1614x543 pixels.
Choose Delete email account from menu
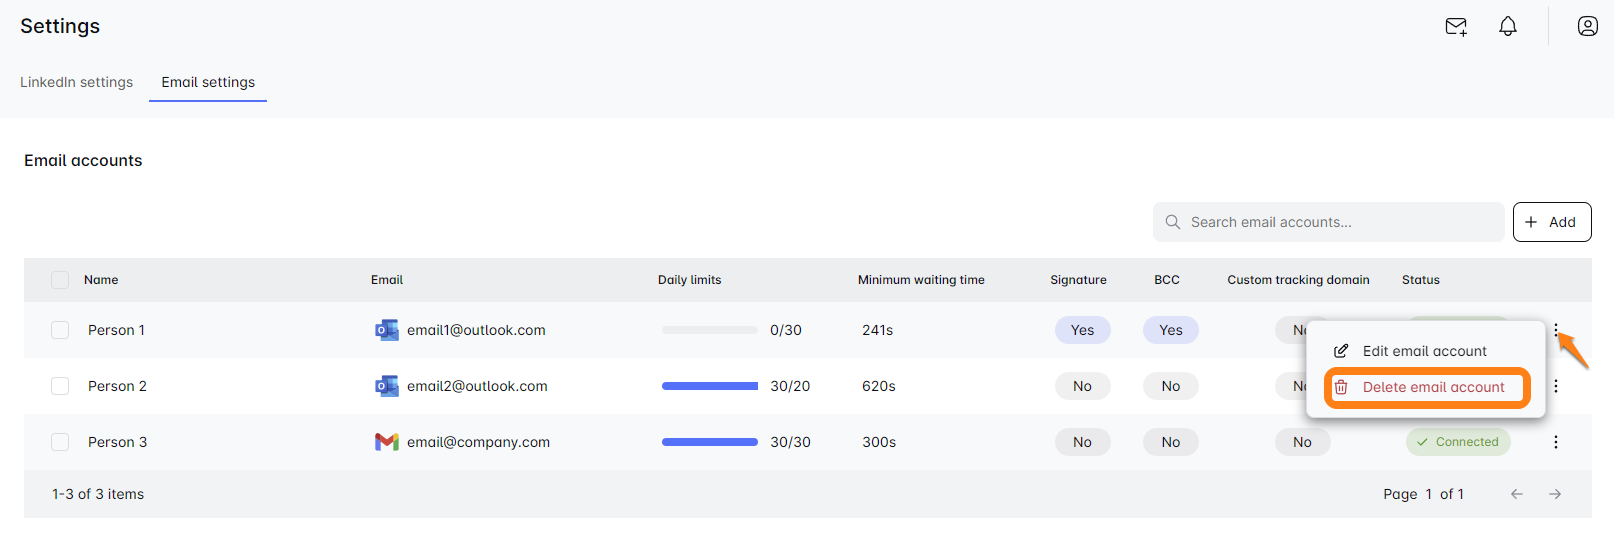point(1432,387)
